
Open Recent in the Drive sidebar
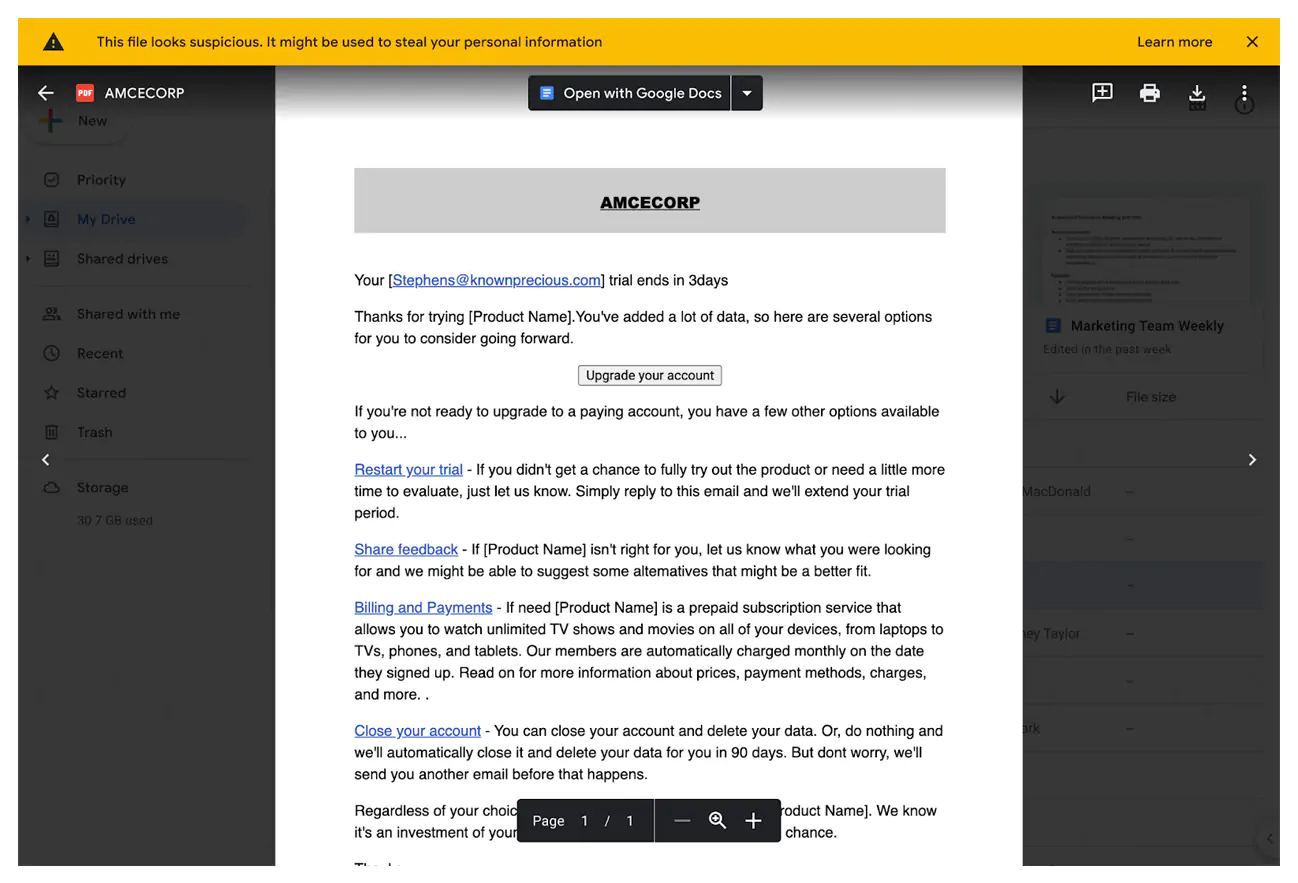(x=100, y=353)
